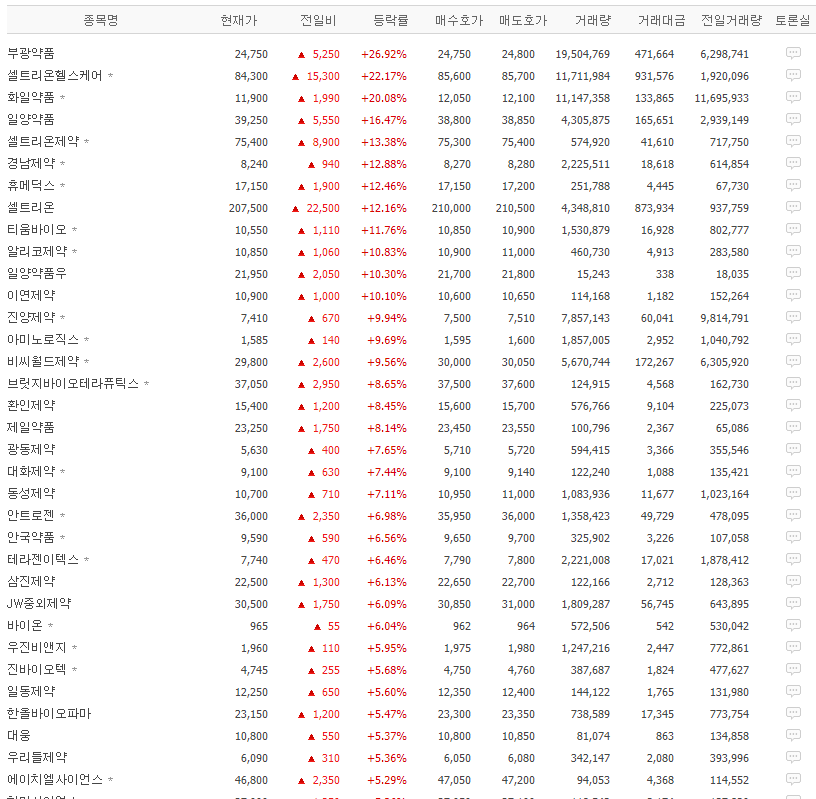The width and height of the screenshot is (816, 799).
Task: Open discussion room icon for 안트로젠
Action: point(793,515)
